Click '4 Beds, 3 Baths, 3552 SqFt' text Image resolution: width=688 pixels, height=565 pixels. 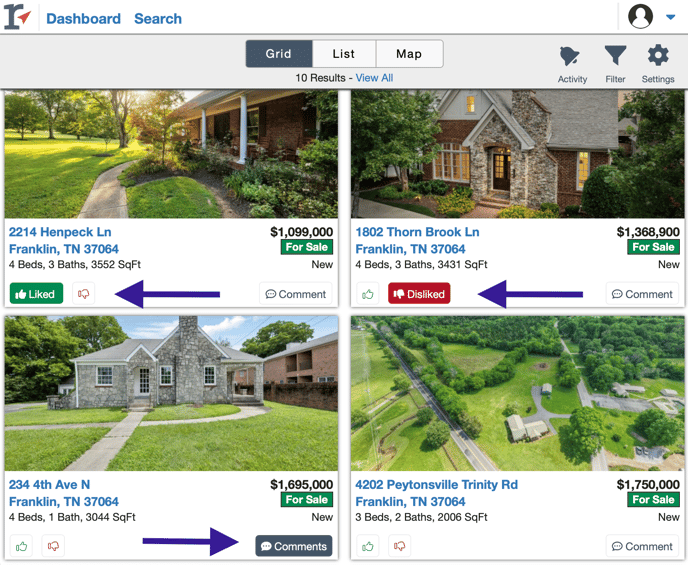(75, 265)
